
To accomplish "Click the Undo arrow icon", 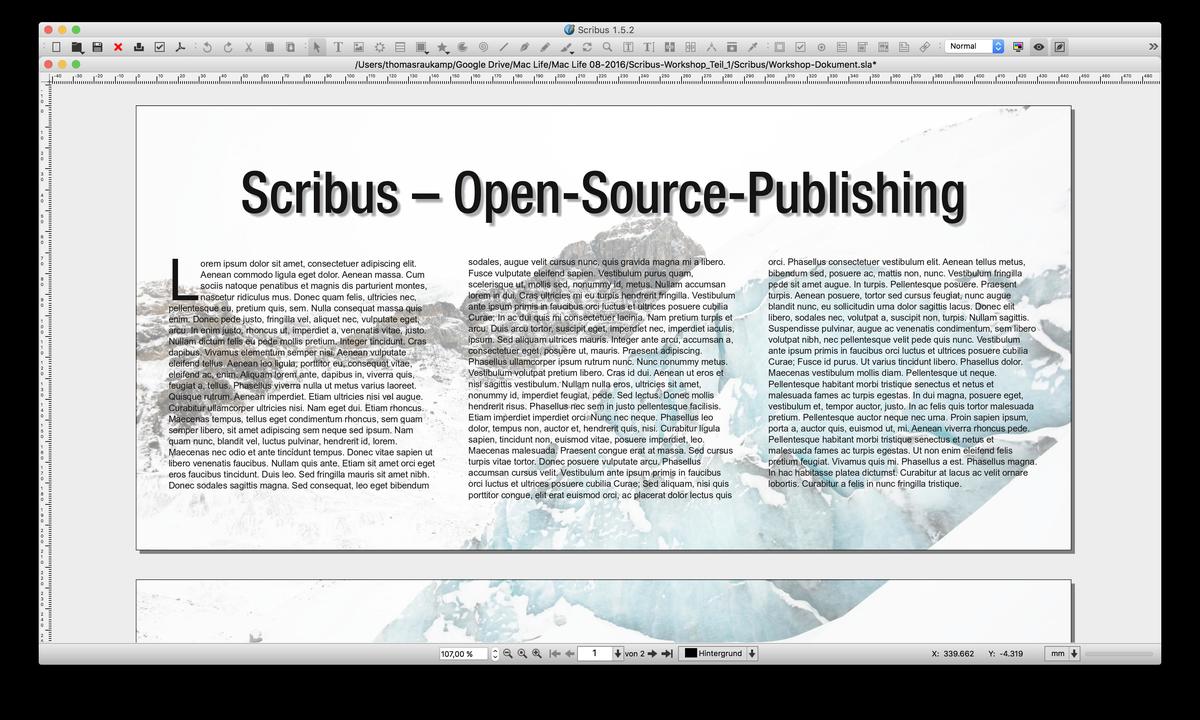I will [x=207, y=47].
